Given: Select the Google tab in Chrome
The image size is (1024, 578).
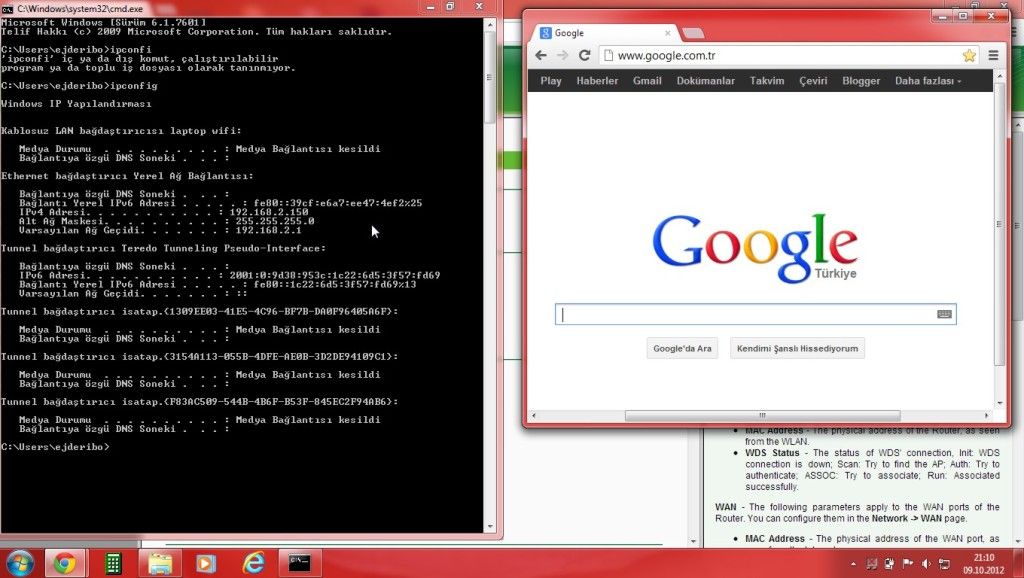Looking at the screenshot, I should pos(605,33).
